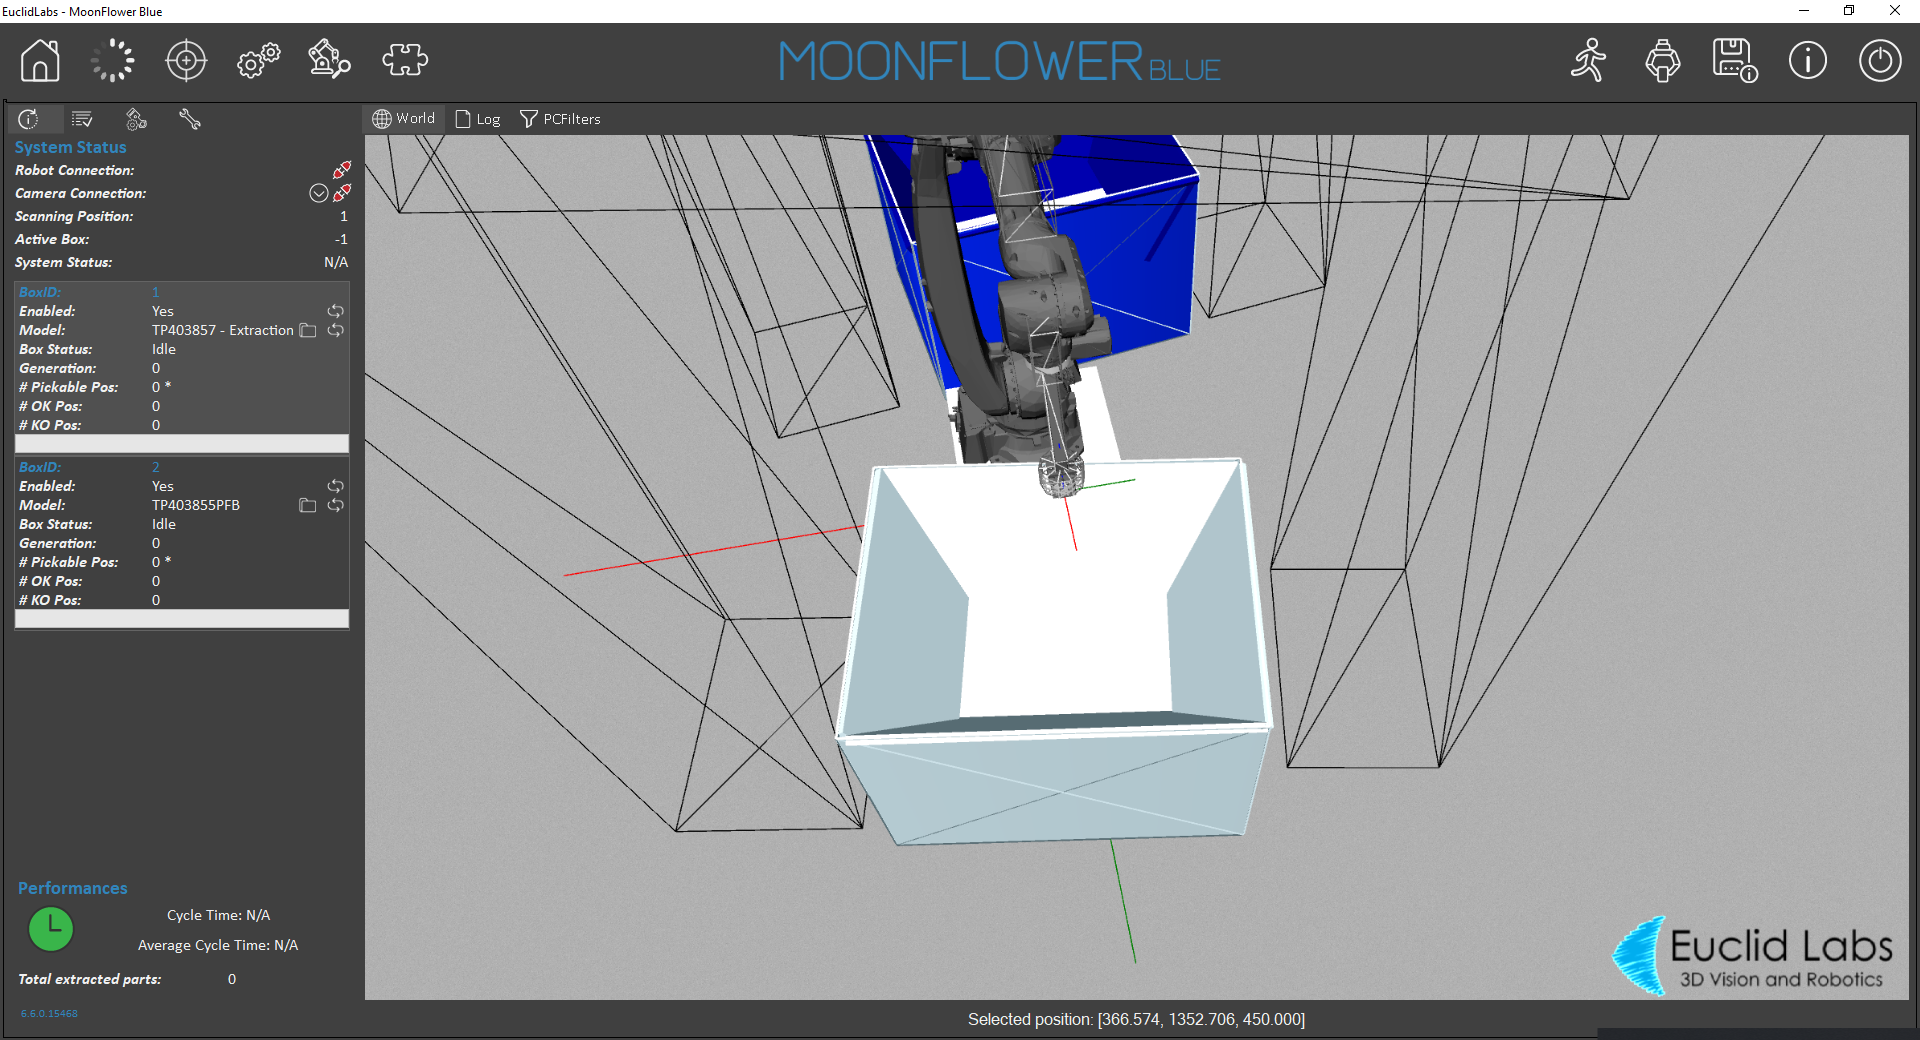
Task: Switch to the World view tab
Action: [404, 118]
